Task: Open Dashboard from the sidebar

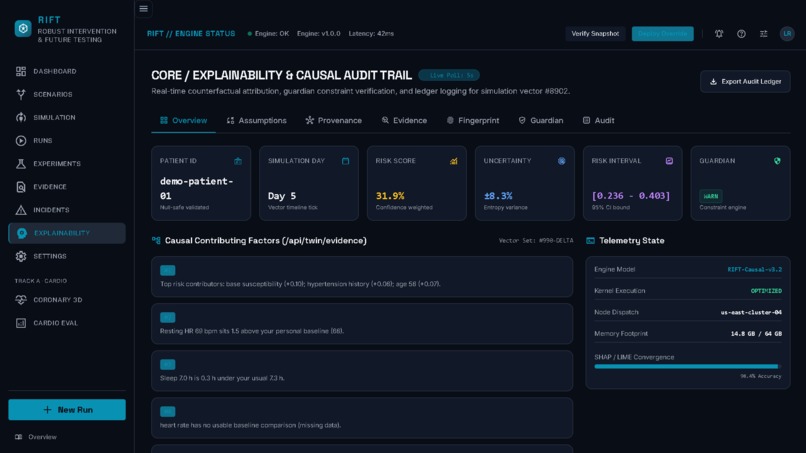Action: [67, 71]
